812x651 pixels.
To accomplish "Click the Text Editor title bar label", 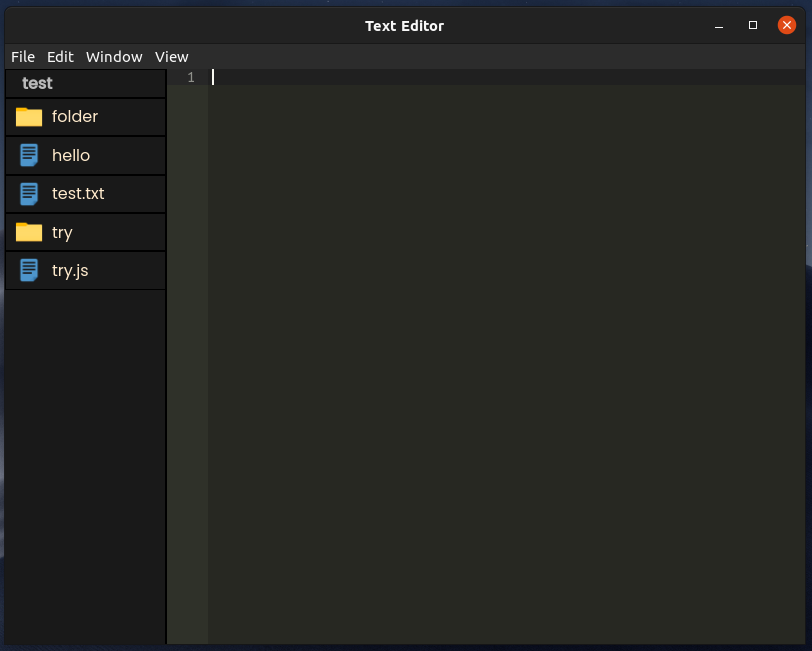I will 404,25.
